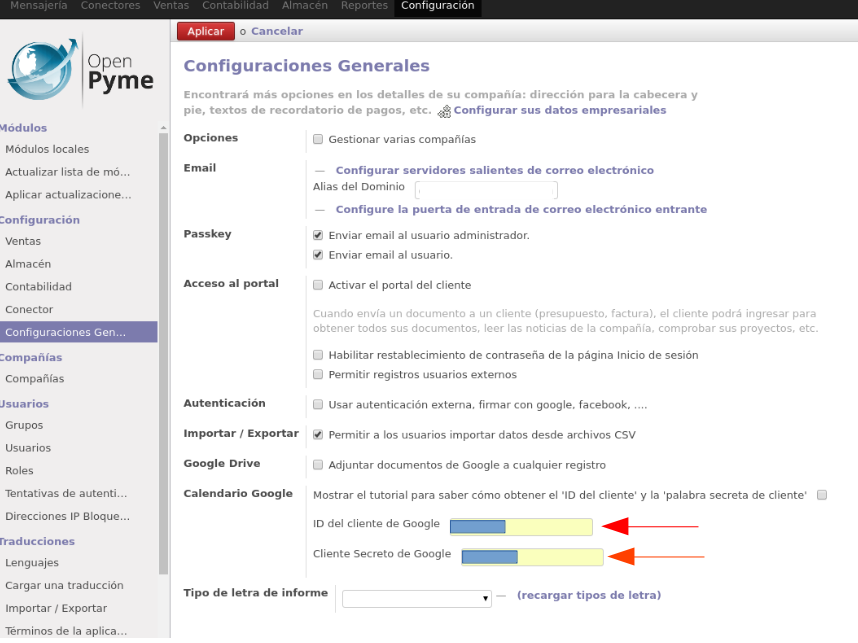Open the Mensajería top menu
This screenshot has width=858, height=643.
coord(39,5)
